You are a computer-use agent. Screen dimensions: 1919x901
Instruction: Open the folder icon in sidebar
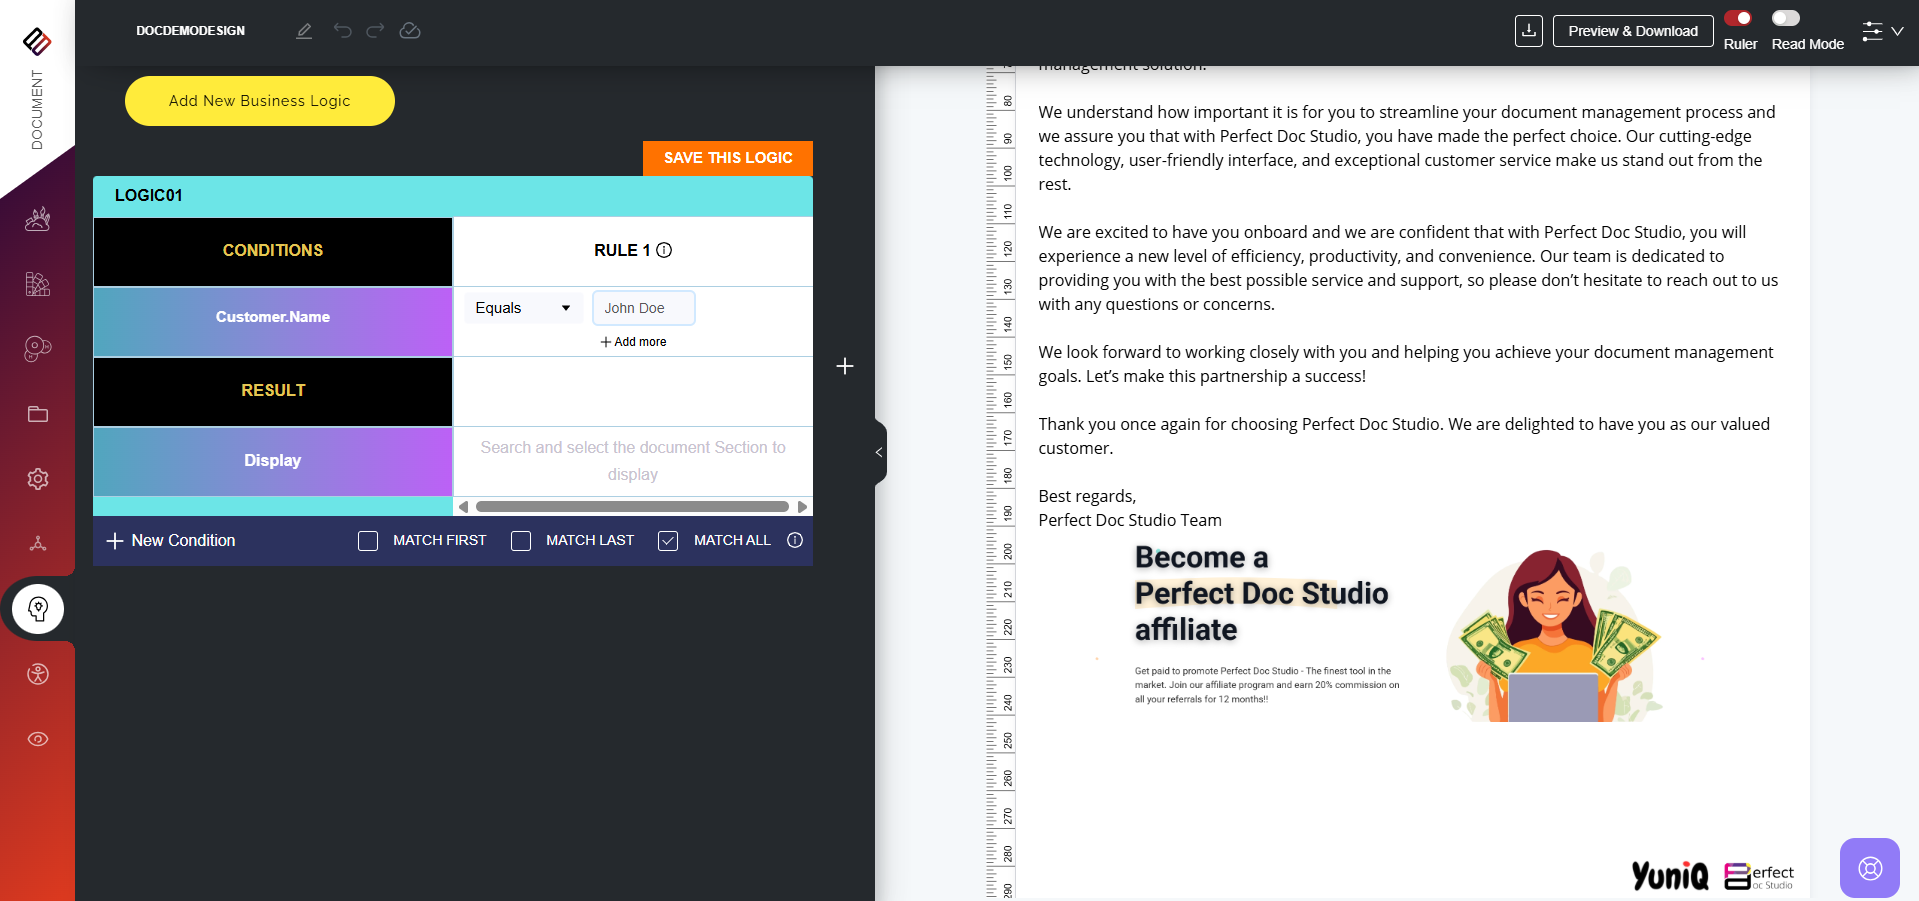38,414
